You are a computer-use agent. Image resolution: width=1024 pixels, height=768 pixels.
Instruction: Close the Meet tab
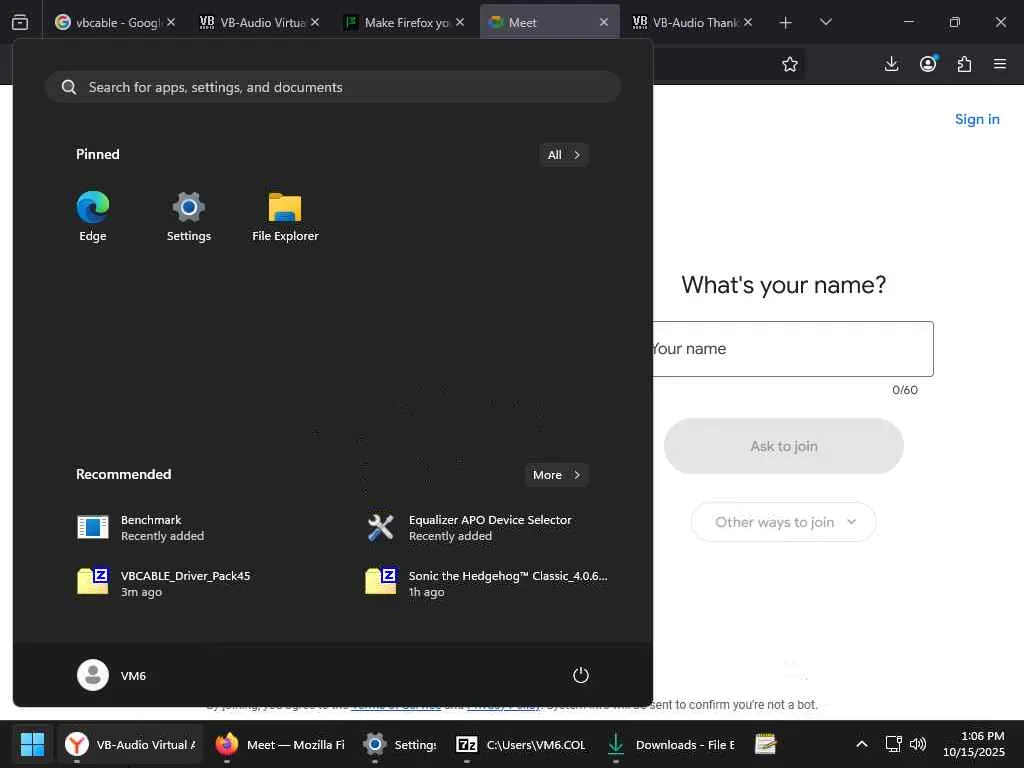(x=604, y=22)
